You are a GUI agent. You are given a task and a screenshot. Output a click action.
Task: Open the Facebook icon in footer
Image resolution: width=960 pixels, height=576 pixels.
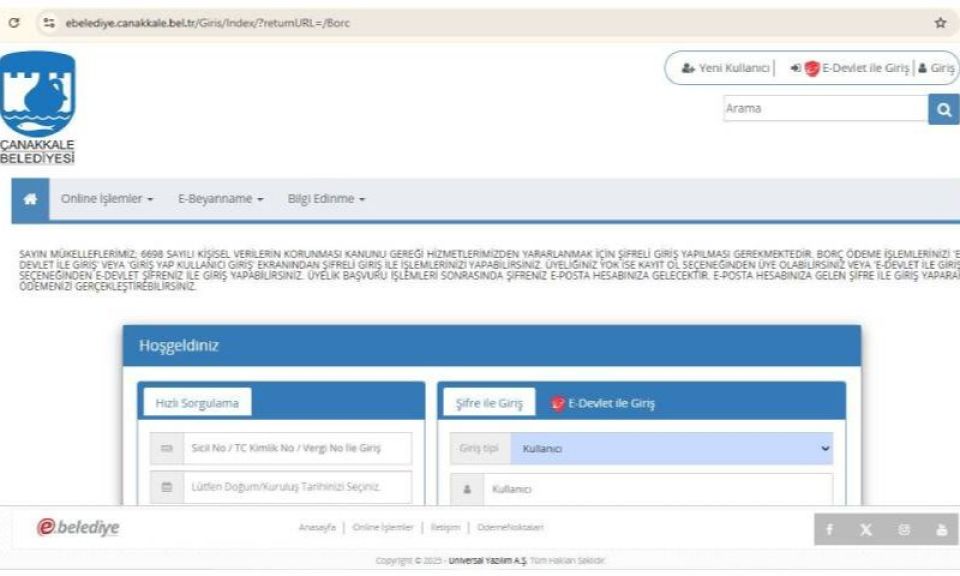point(830,529)
